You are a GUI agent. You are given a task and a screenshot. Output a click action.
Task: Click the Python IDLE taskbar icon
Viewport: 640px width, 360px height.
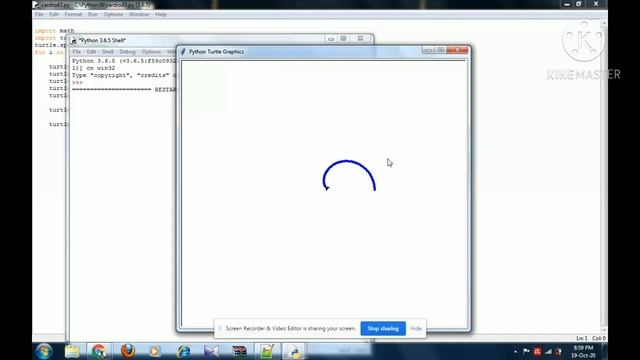(x=295, y=351)
